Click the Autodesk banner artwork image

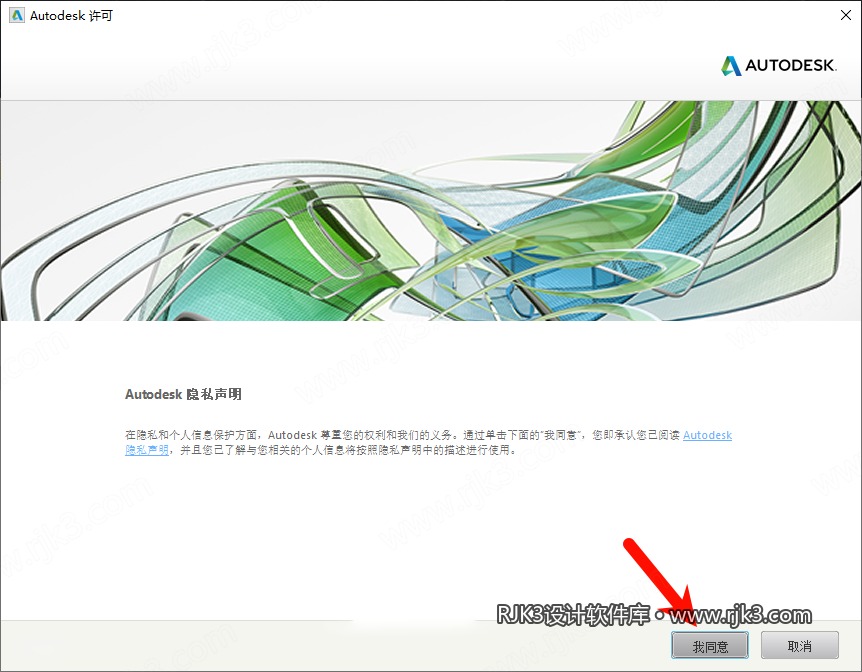click(x=431, y=211)
